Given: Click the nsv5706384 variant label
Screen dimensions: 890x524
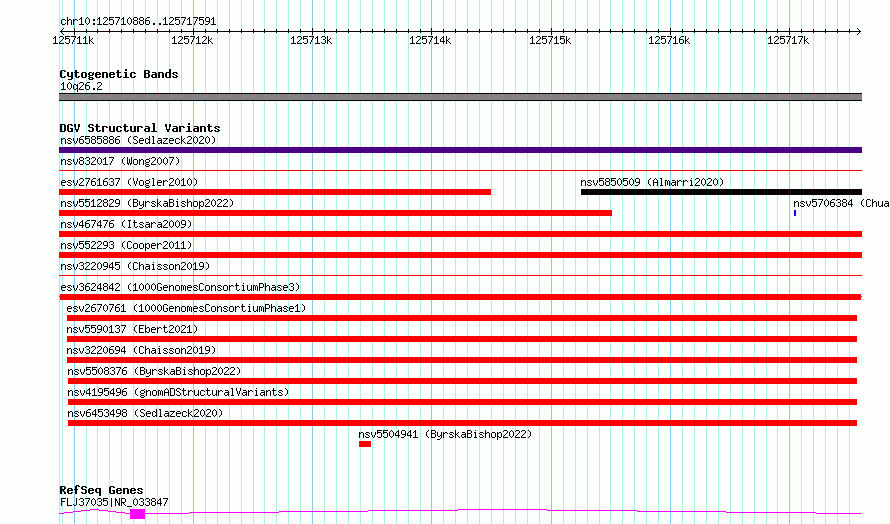Looking at the screenshot, I should (x=841, y=203).
